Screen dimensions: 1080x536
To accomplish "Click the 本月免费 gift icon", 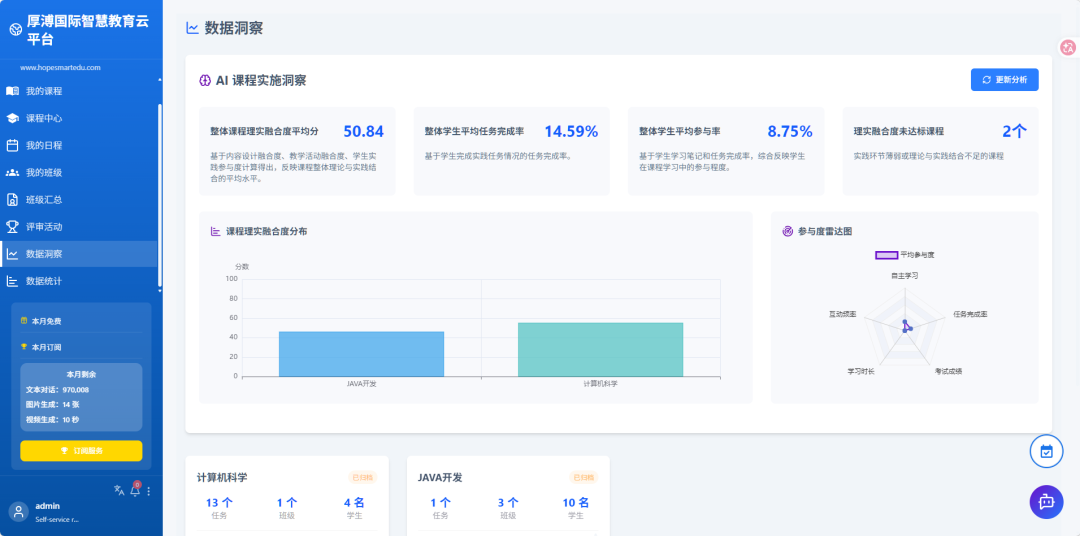I will tap(25, 321).
